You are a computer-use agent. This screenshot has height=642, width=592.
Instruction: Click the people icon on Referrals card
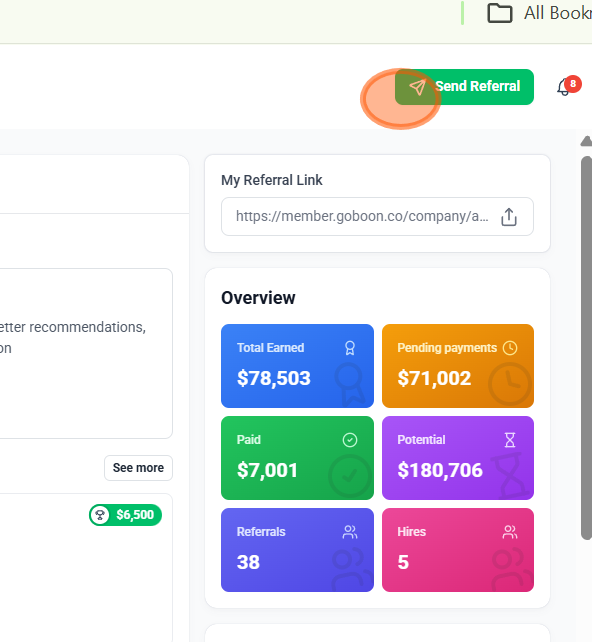pos(350,532)
